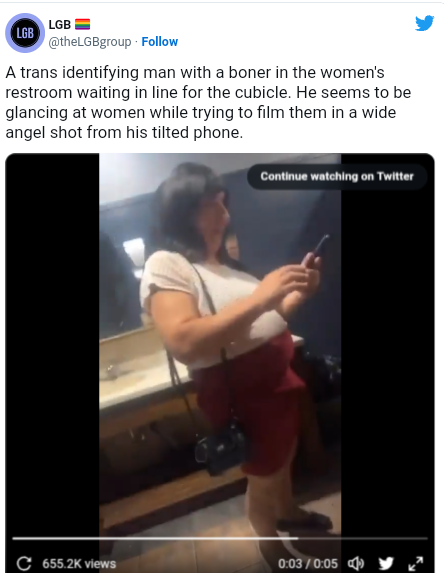Open the LGB circular profile avatar
The width and height of the screenshot is (444, 573).
tap(25, 33)
